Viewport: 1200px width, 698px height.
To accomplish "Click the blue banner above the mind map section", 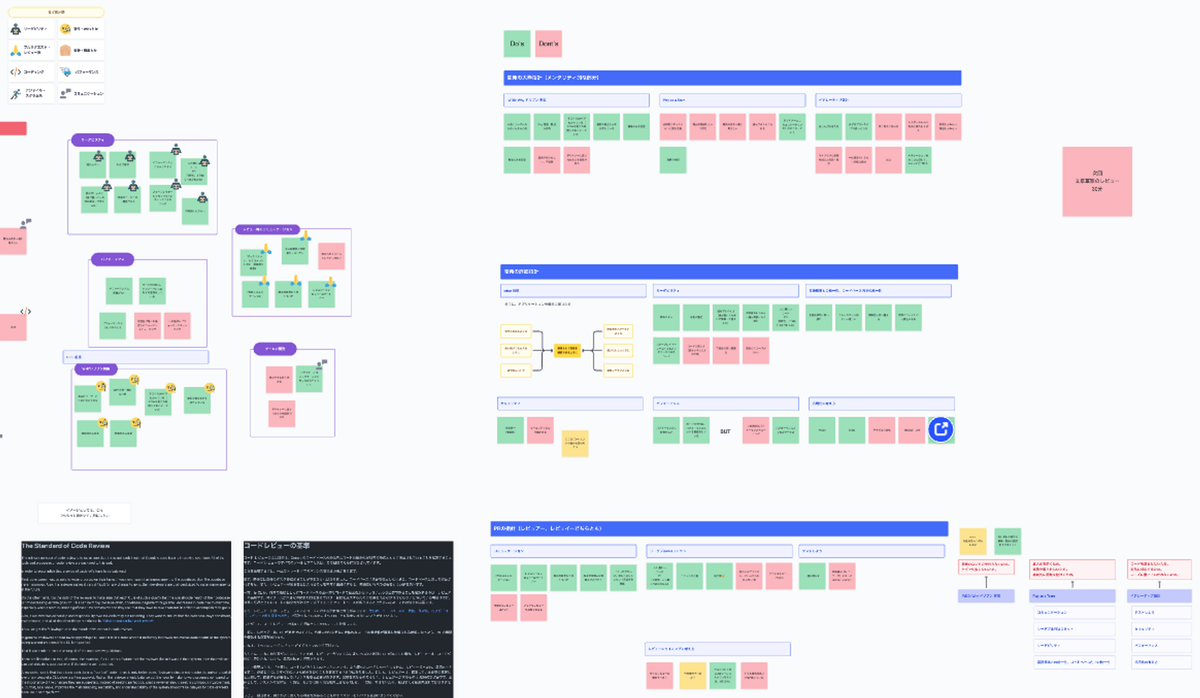I will coord(730,271).
